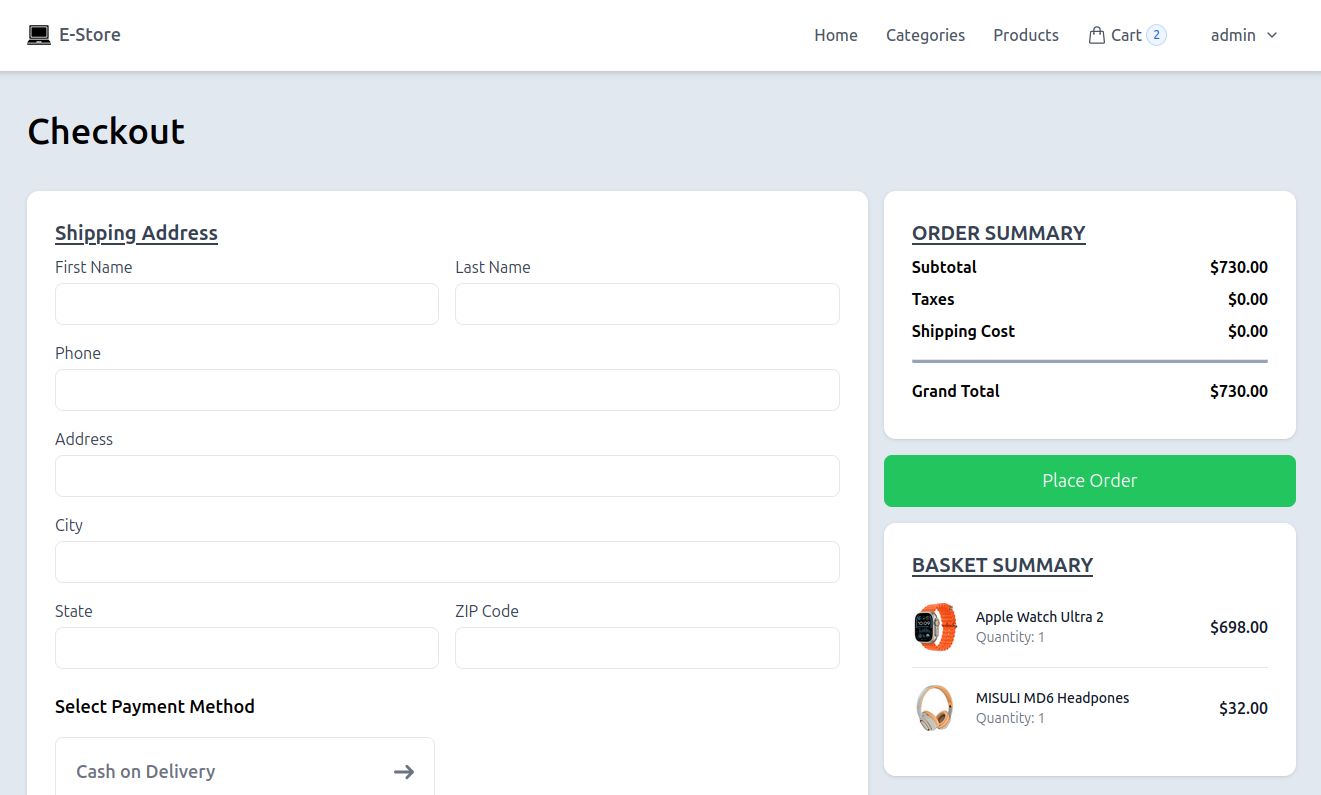
Task: Click the Address text field
Action: 446,476
